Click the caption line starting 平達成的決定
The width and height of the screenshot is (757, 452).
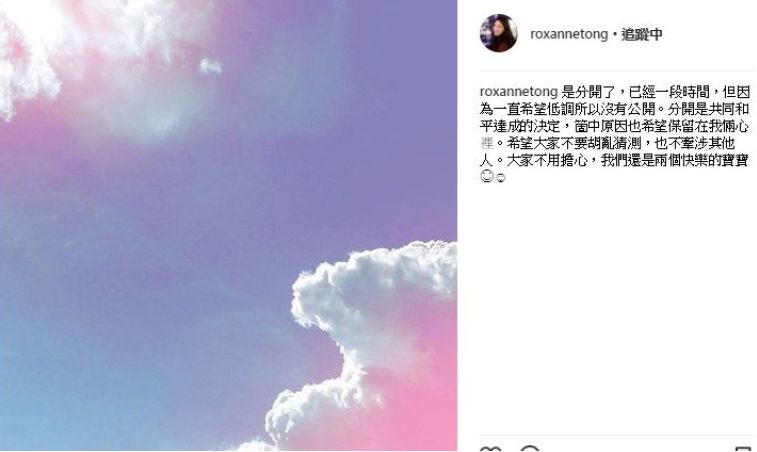point(615,126)
